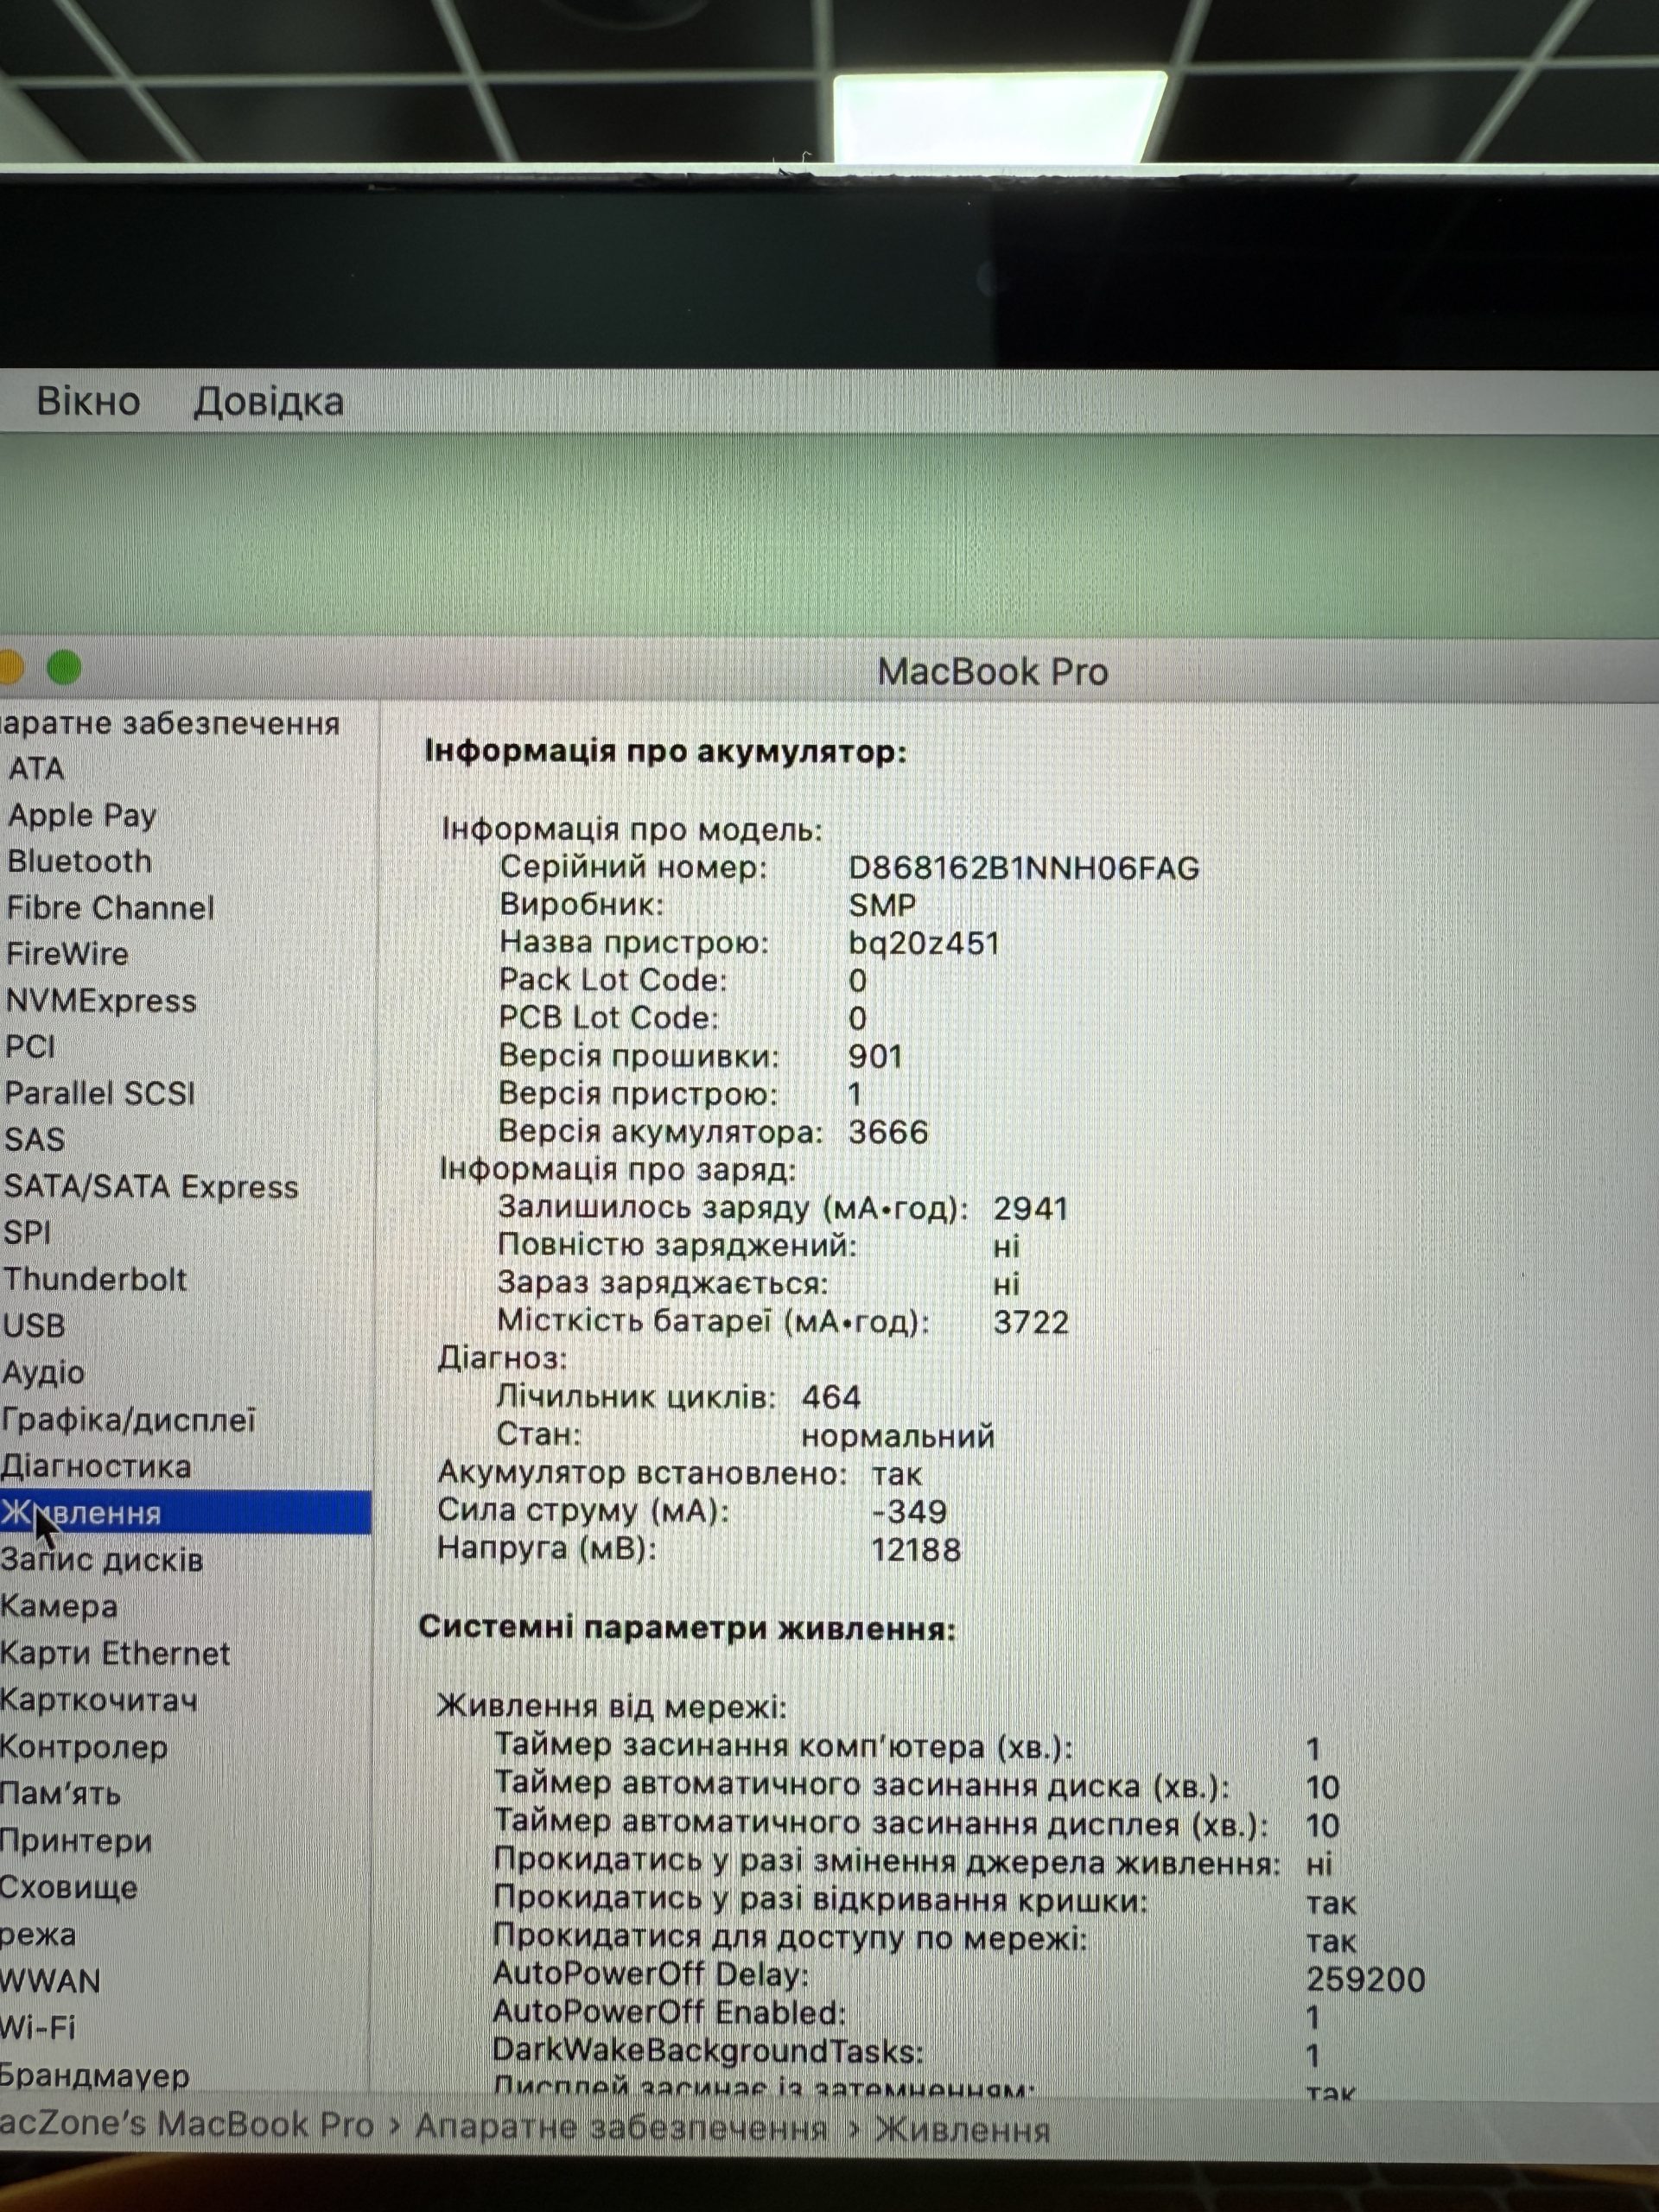Click battery version value 3666
1659x2212 pixels.
coord(888,1133)
